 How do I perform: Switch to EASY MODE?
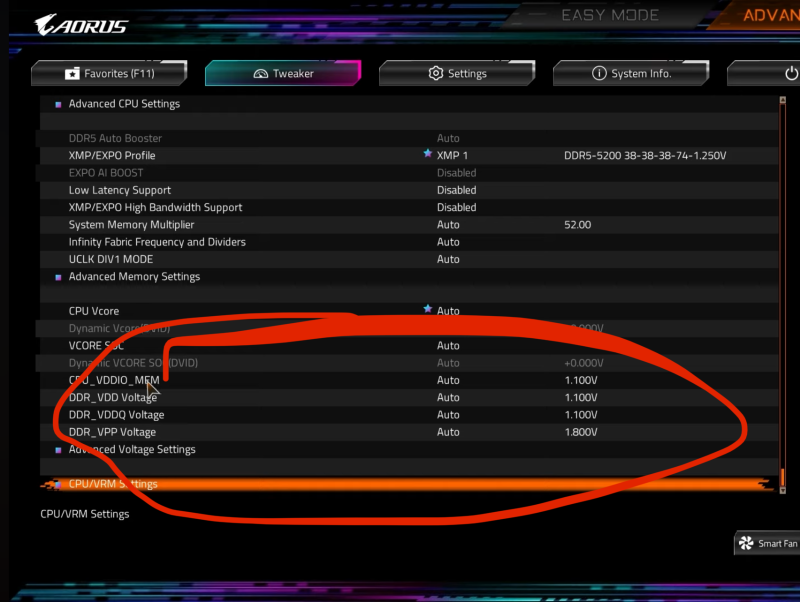[x=610, y=15]
